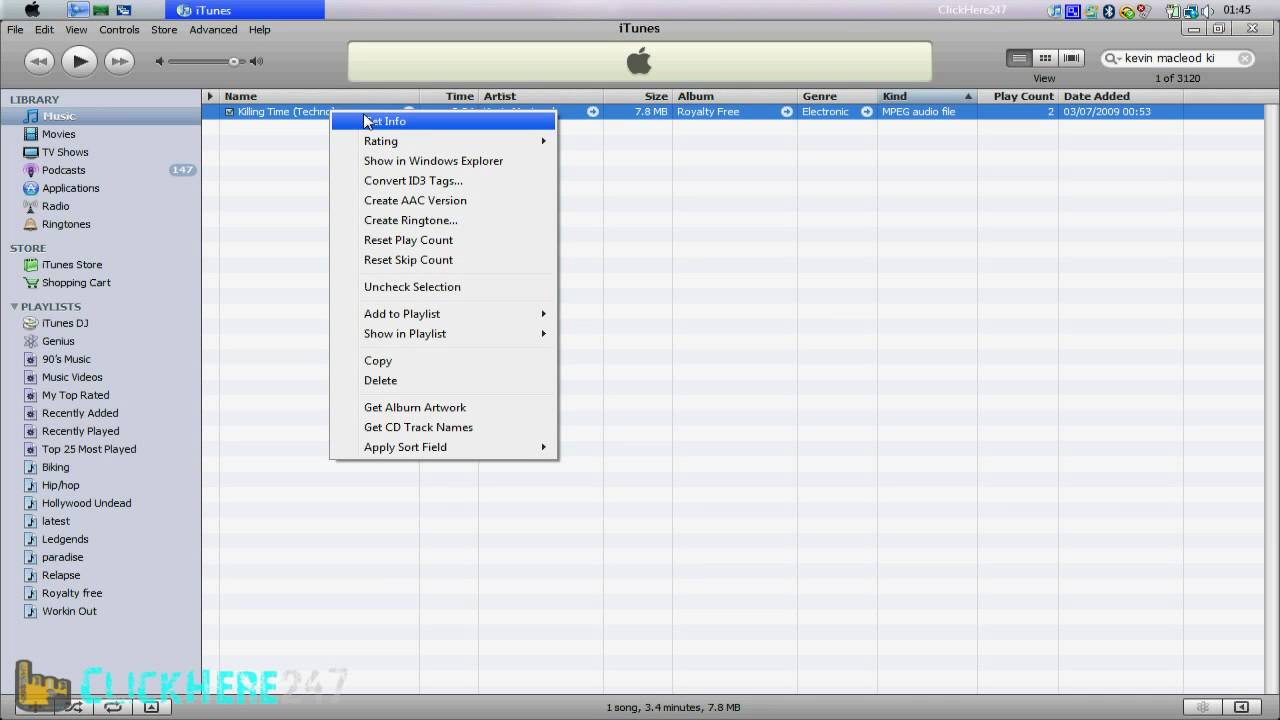Switch to Cover Flow view
Screen dimensions: 1280x720
(x=1071, y=58)
